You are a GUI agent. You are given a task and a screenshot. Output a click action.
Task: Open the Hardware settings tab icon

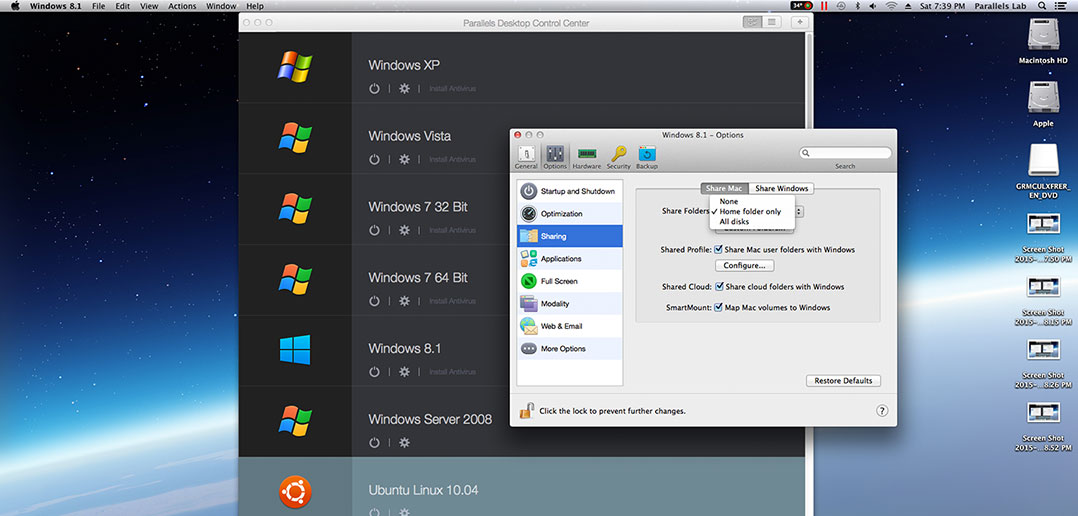(587, 155)
